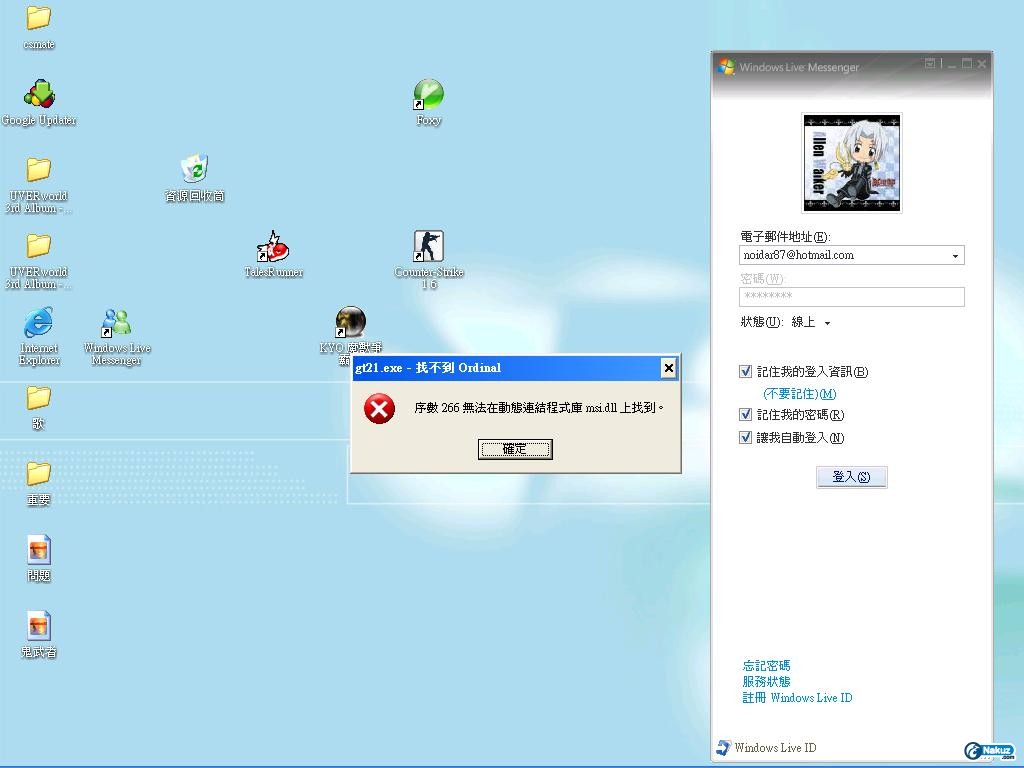Click the Windows Live ID footer icon
Viewport: 1024px width, 768px height.
point(723,748)
